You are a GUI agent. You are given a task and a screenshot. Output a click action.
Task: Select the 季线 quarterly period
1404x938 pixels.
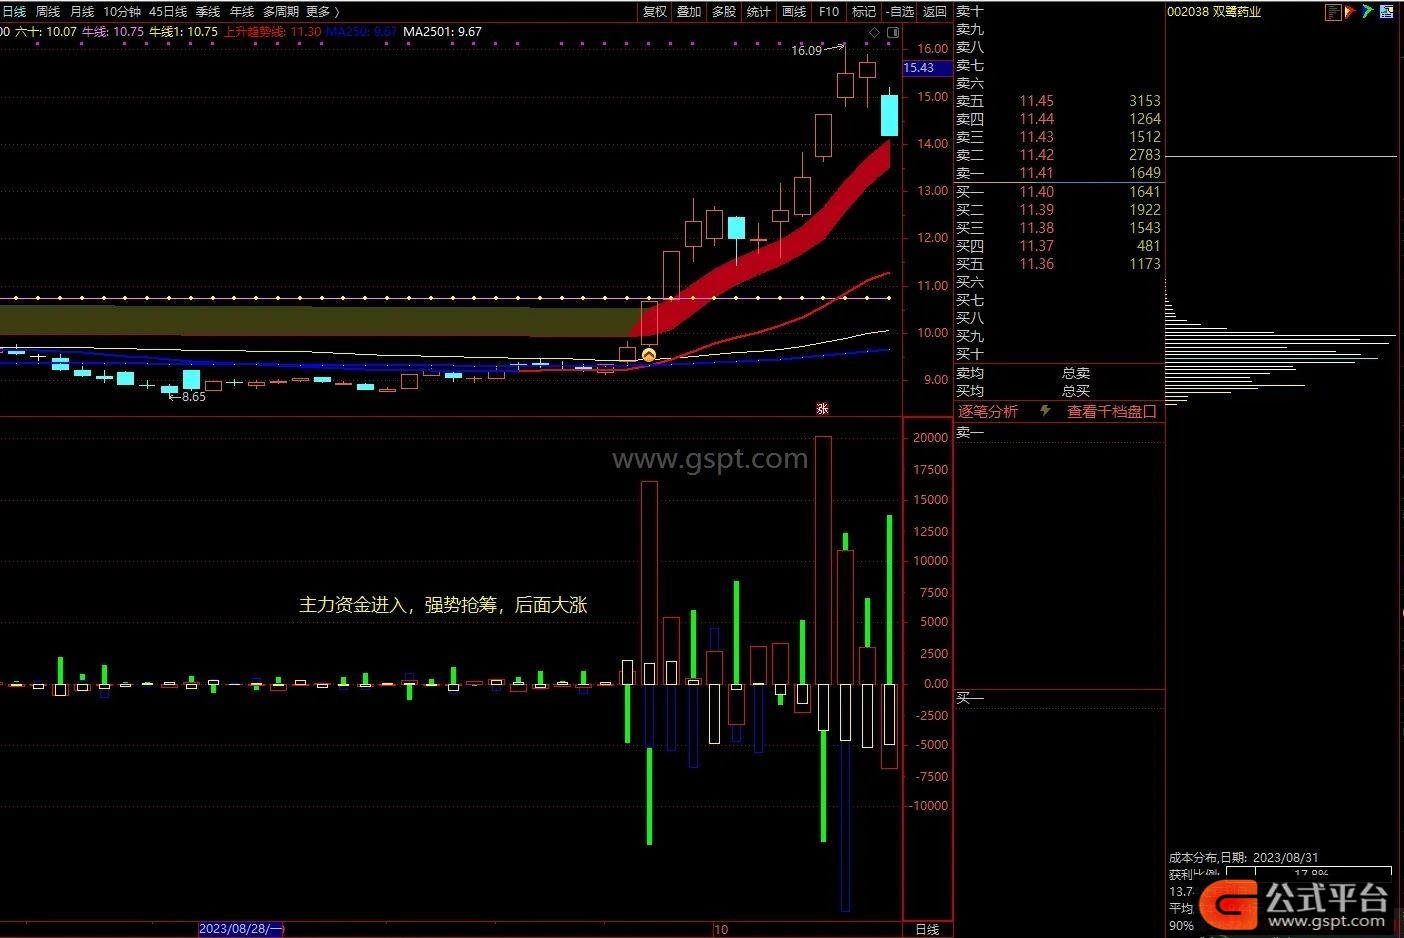(208, 11)
